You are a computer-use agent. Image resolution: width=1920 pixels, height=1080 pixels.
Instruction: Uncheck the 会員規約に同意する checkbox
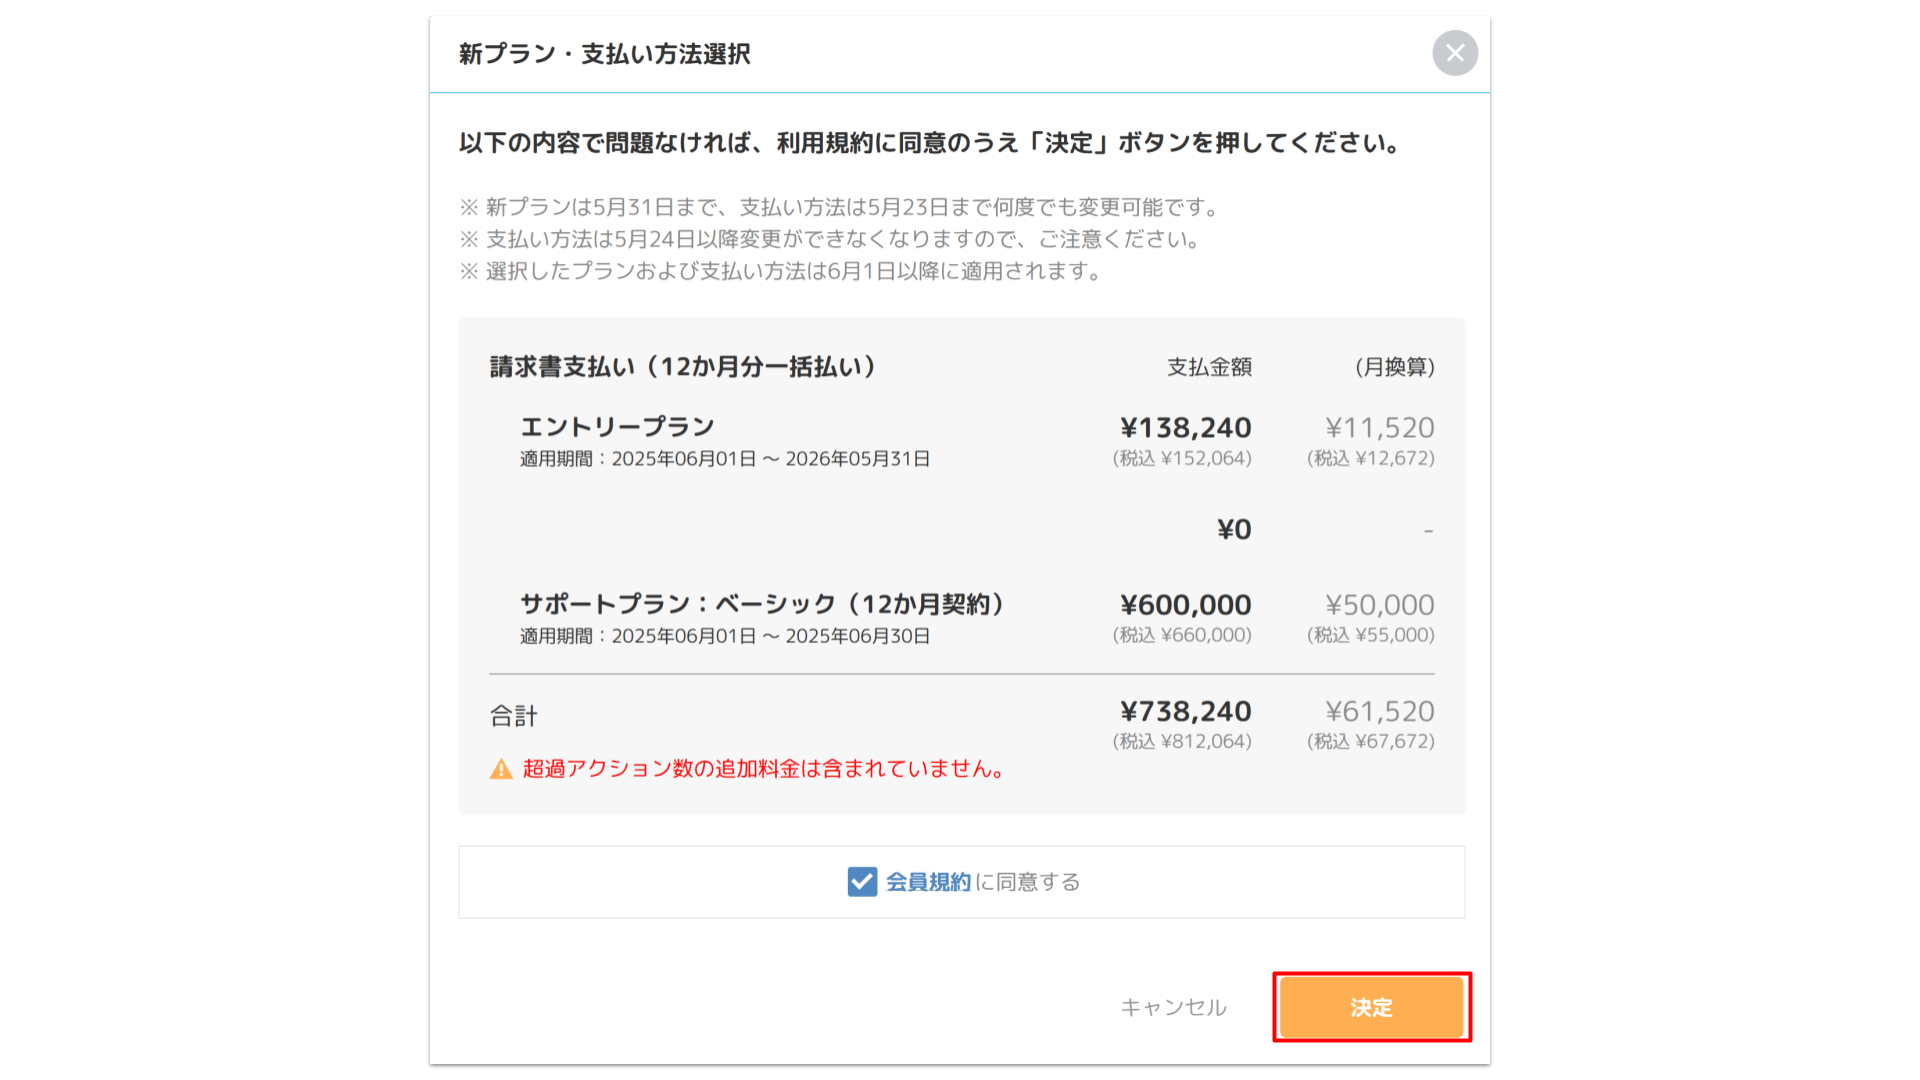tap(862, 882)
